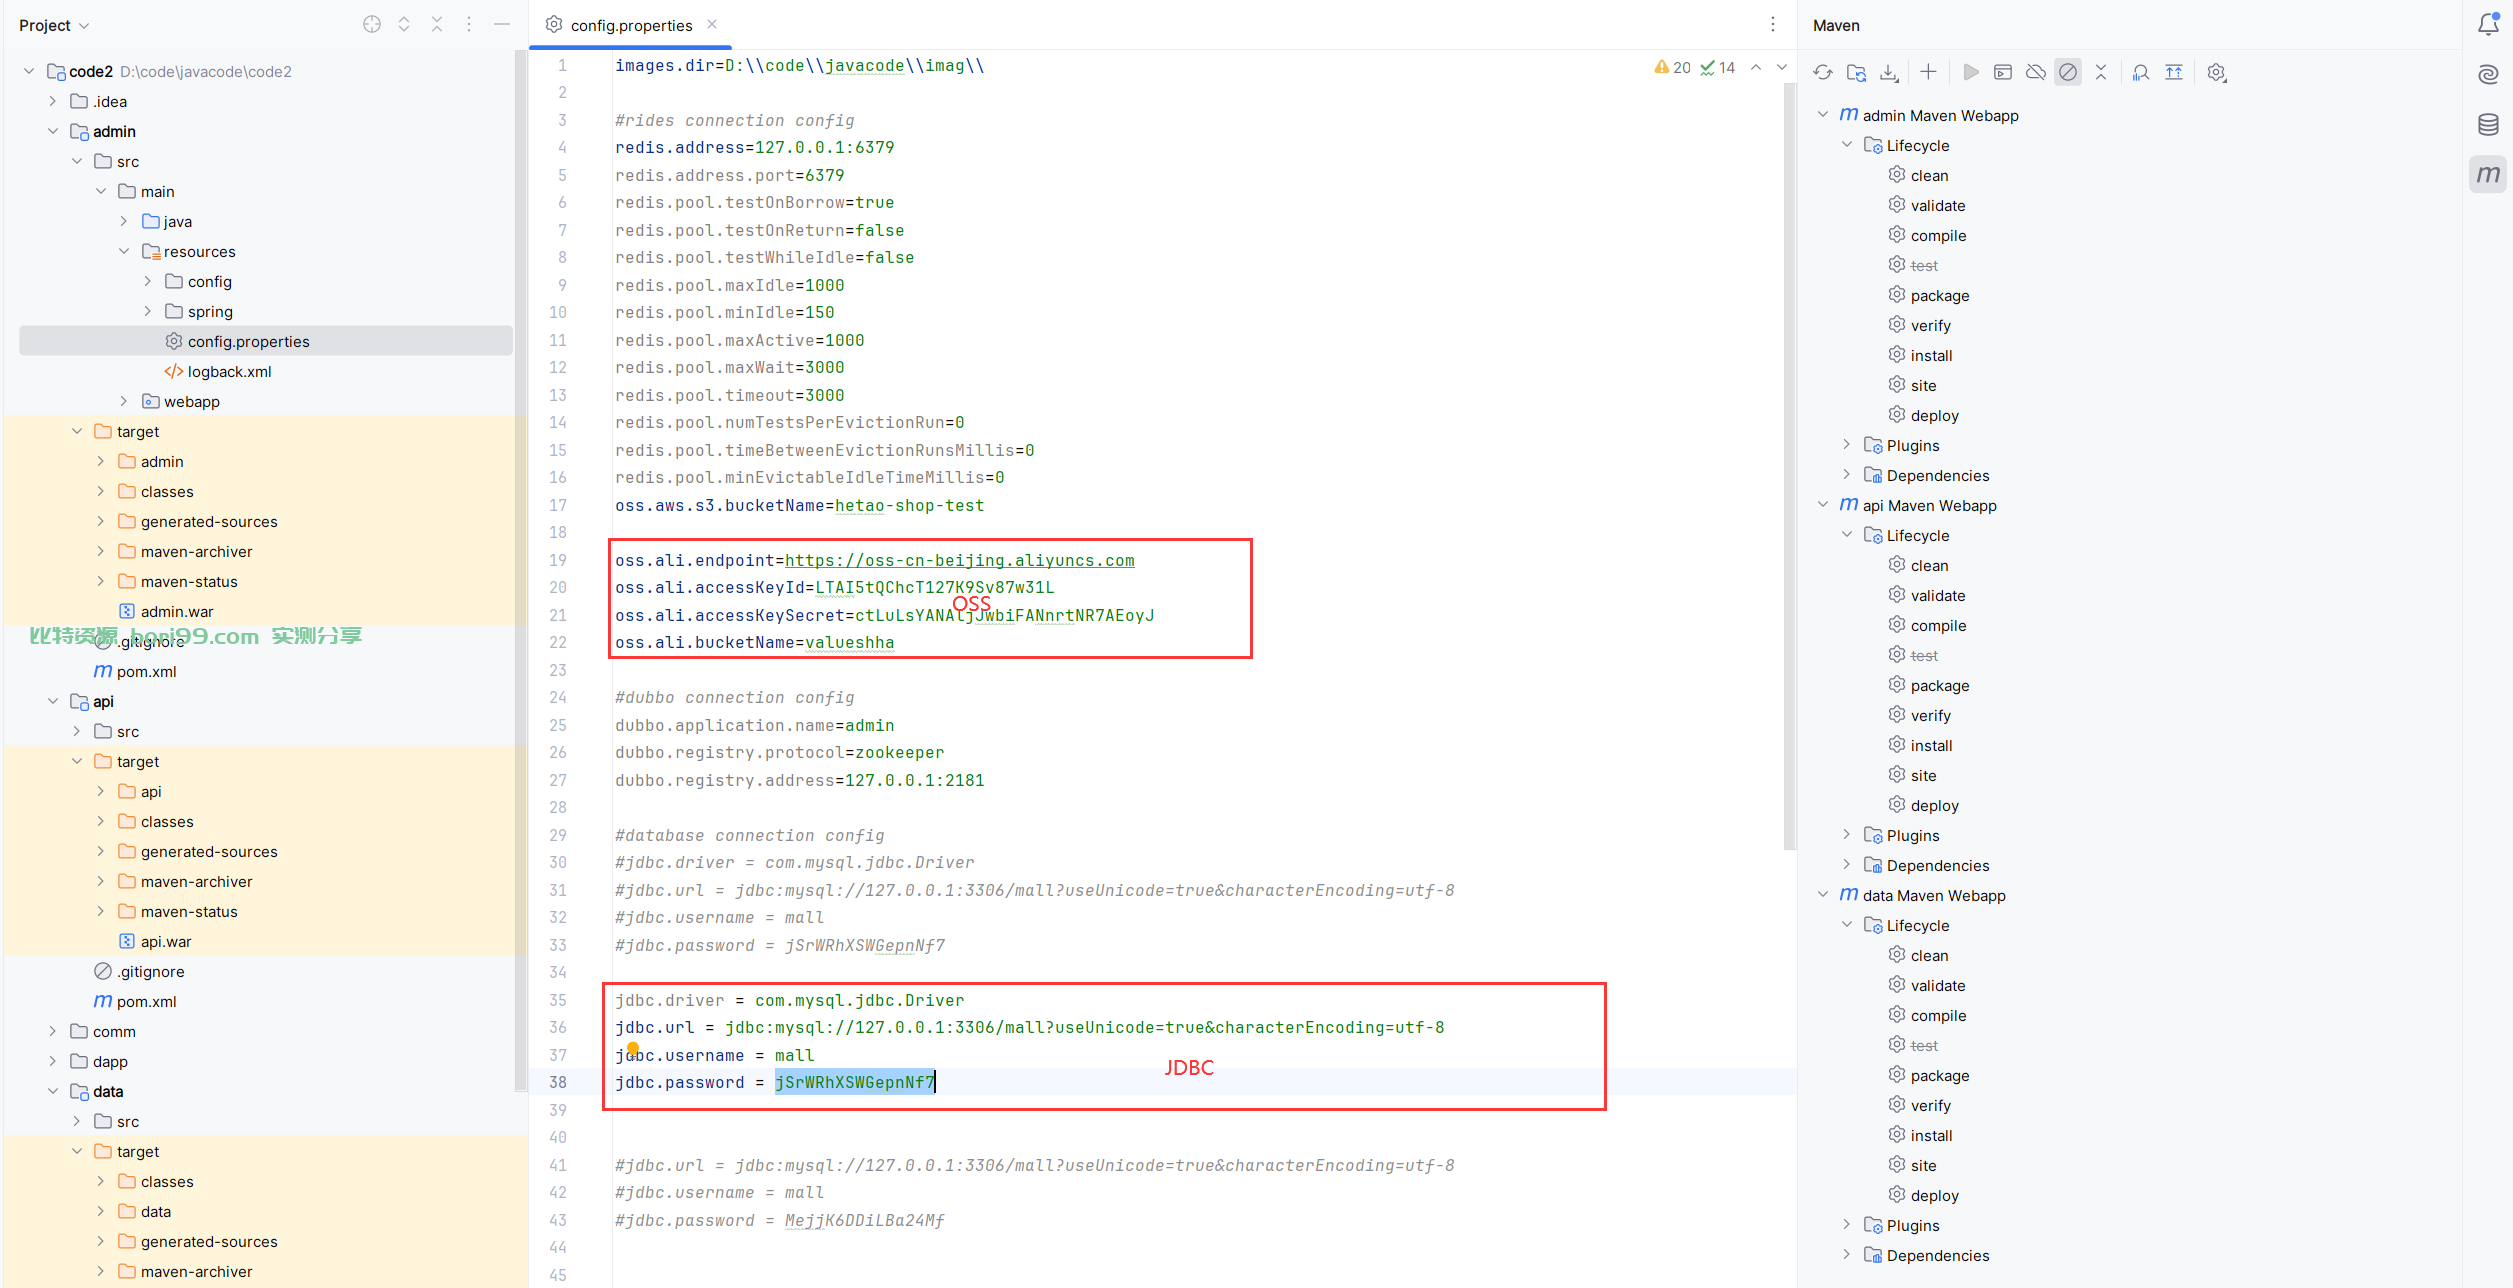Select admin.war file
The width and height of the screenshot is (2513, 1288).
(x=177, y=611)
